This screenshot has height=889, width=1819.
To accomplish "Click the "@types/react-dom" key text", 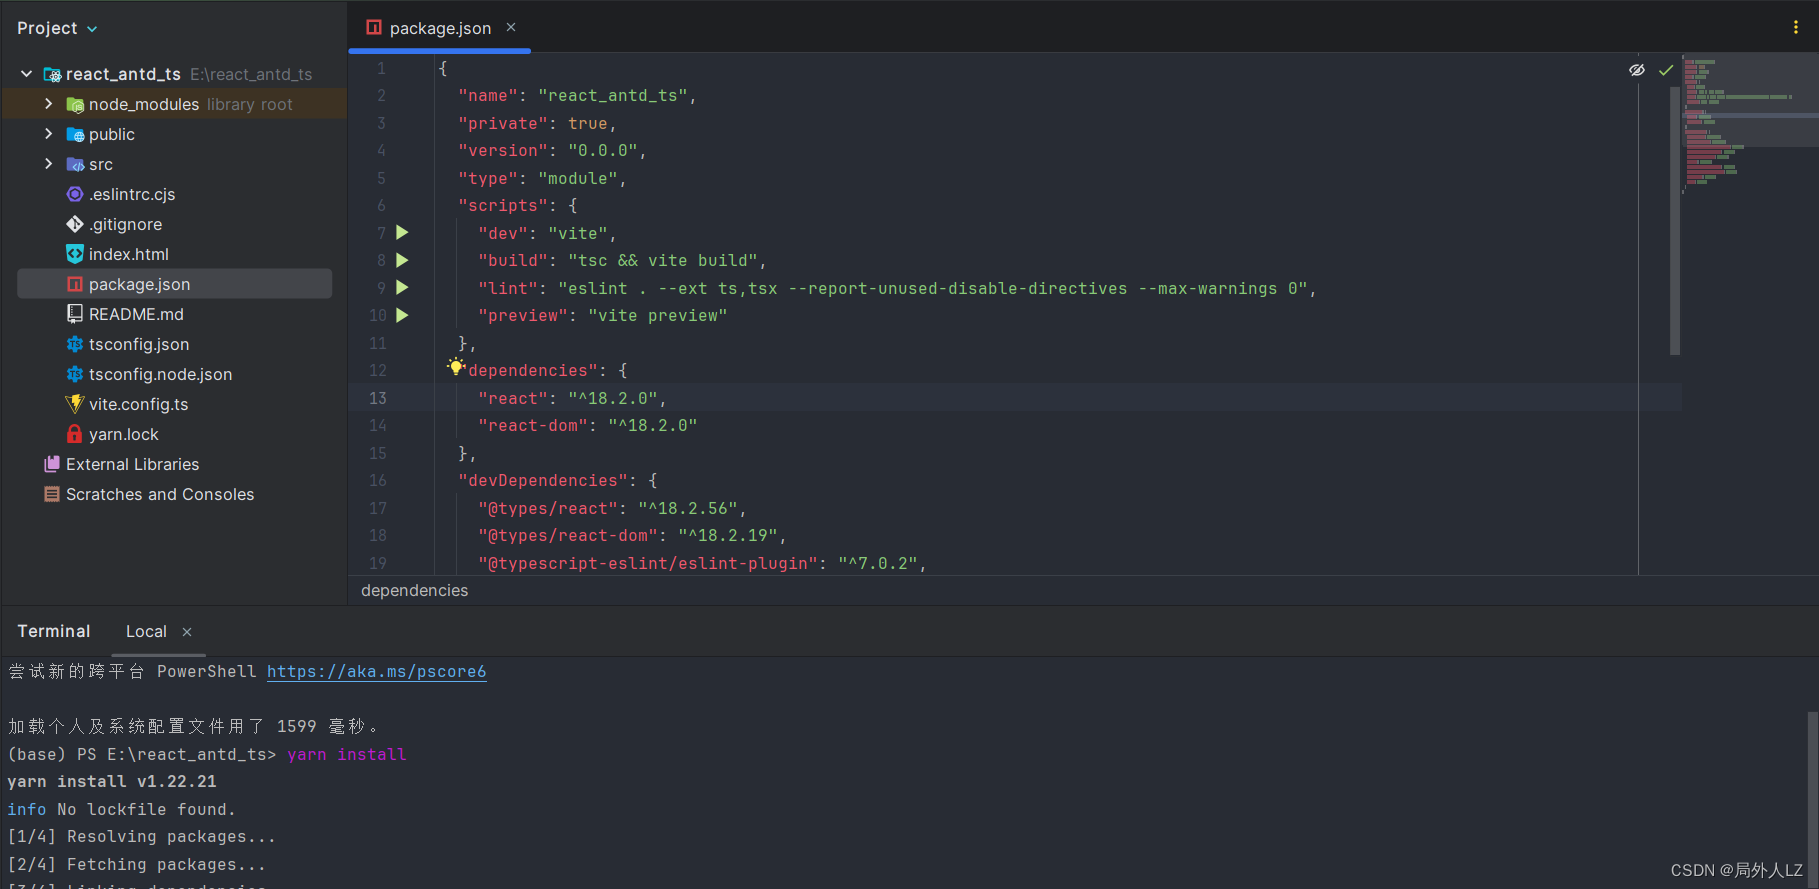I will pos(568,536).
